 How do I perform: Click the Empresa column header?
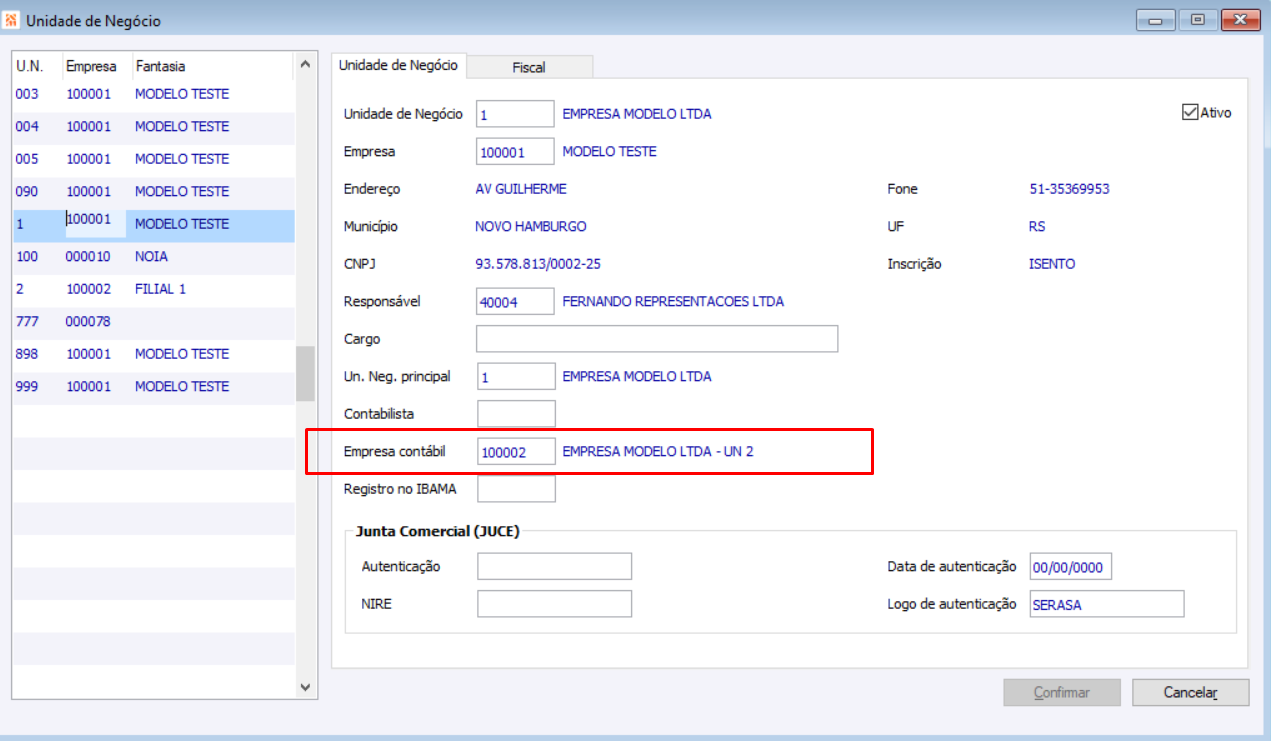97,66
